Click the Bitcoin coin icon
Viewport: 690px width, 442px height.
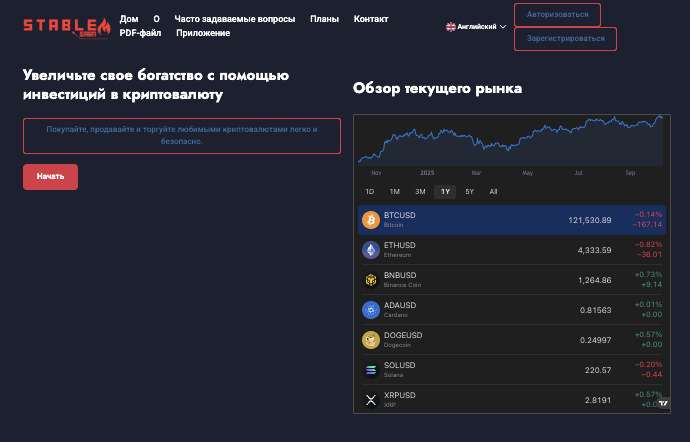(x=370, y=220)
